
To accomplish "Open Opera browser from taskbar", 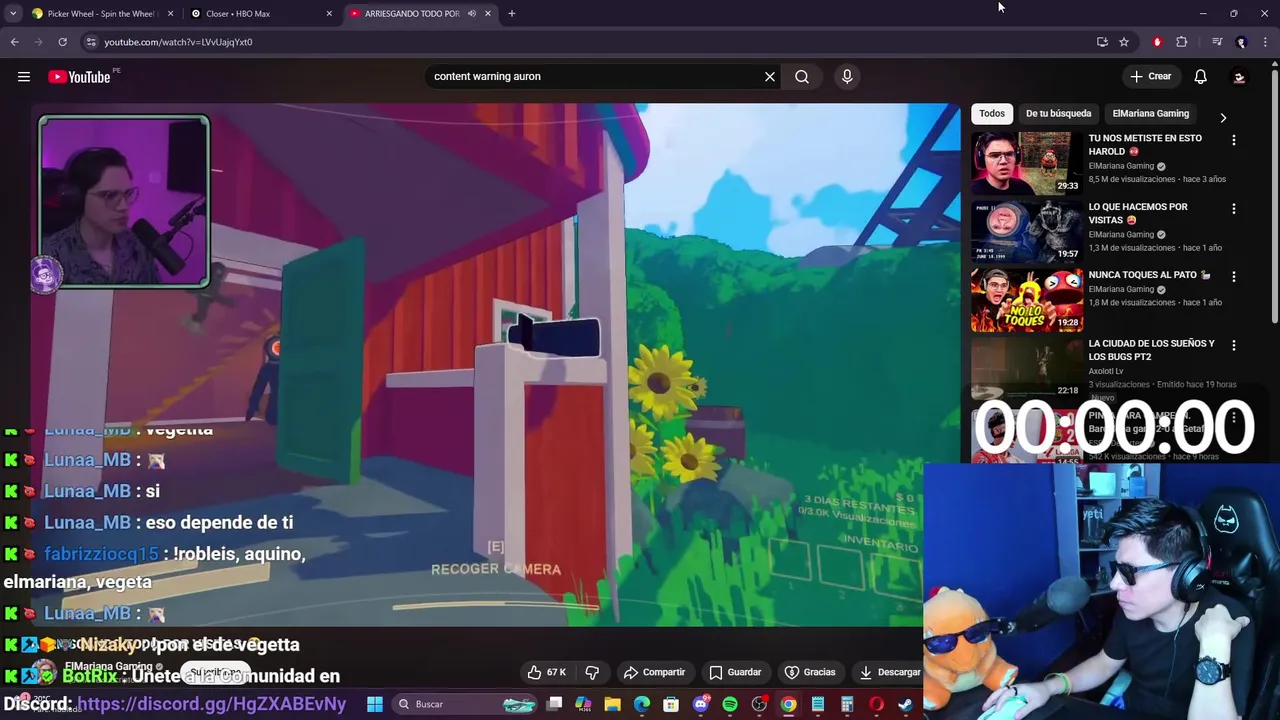I will coord(876,704).
